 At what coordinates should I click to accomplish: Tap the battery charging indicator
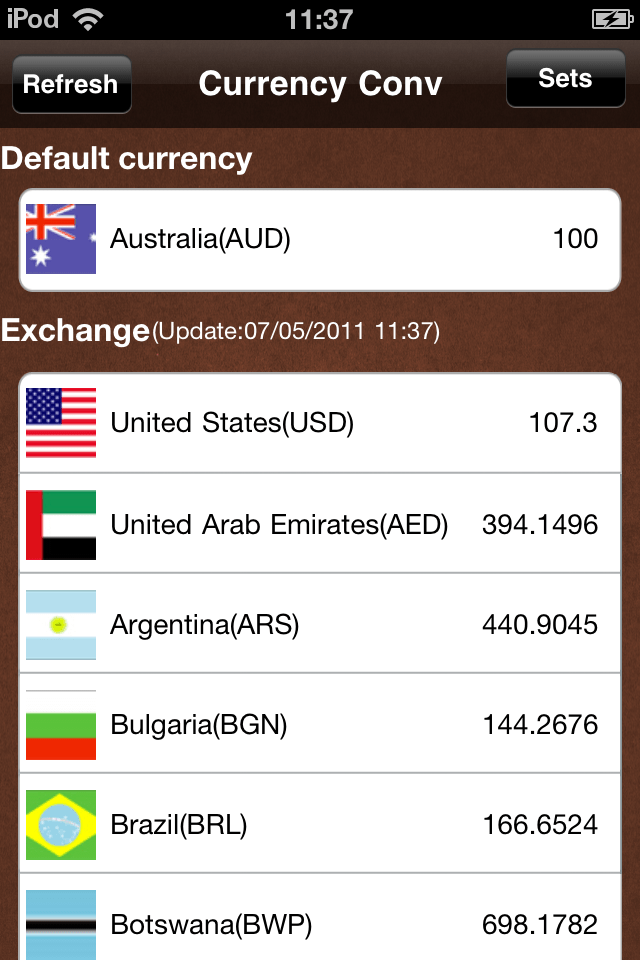pyautogui.click(x=612, y=20)
